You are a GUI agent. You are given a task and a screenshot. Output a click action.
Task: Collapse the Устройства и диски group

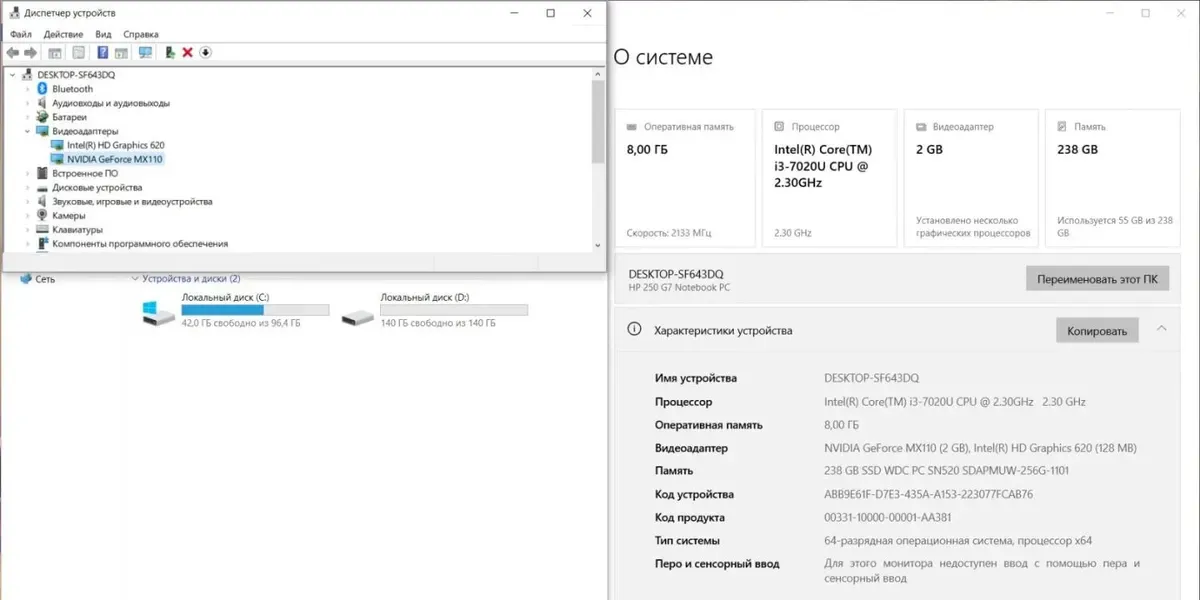(x=135, y=279)
